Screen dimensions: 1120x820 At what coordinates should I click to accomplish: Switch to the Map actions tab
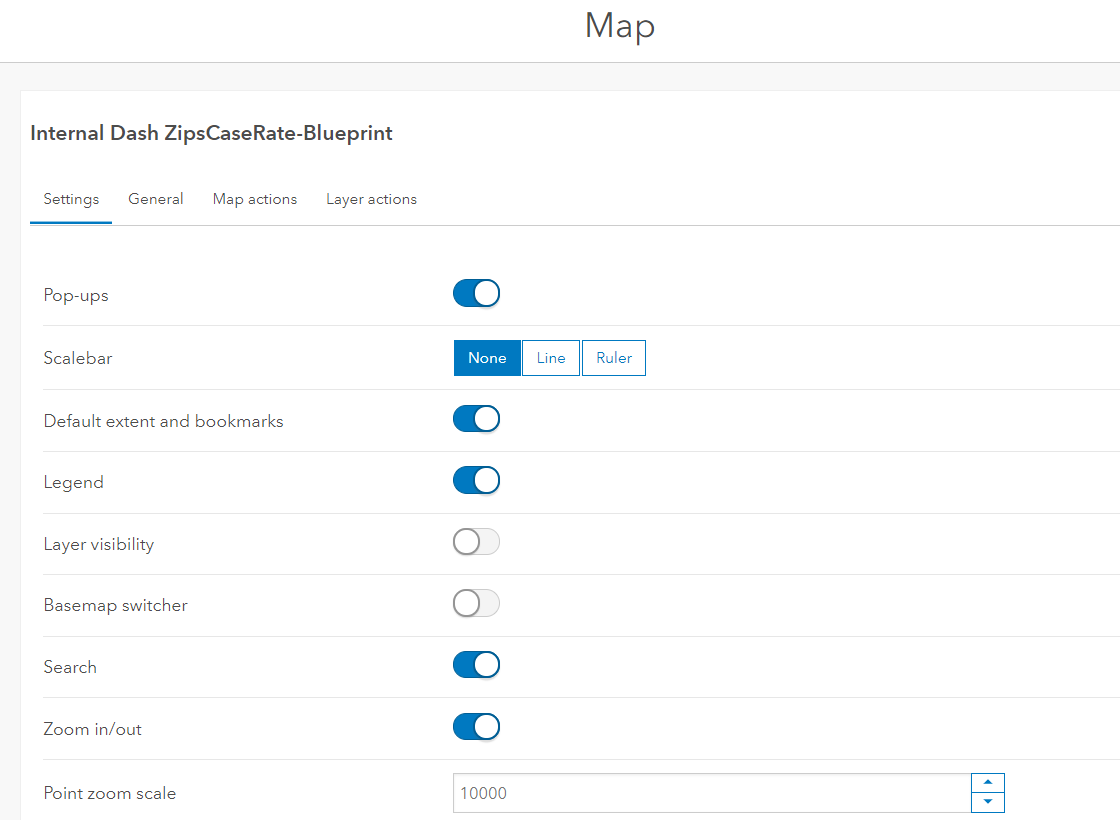click(x=255, y=199)
